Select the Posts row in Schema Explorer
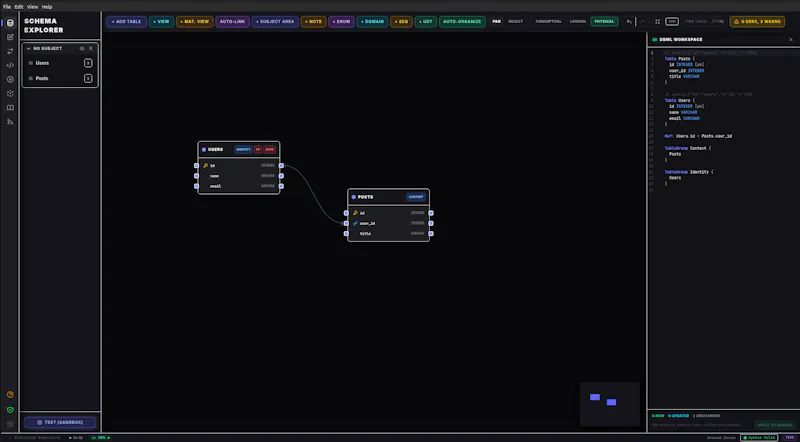The height and width of the screenshot is (442, 800). (60, 79)
